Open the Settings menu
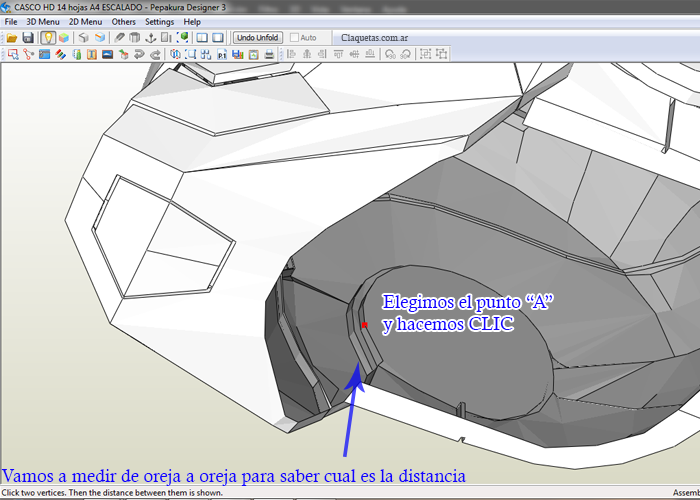 (159, 21)
